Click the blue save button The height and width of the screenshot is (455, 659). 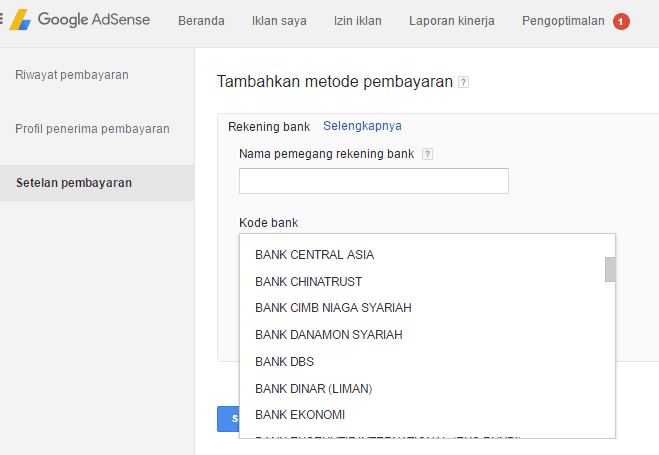coord(228,419)
